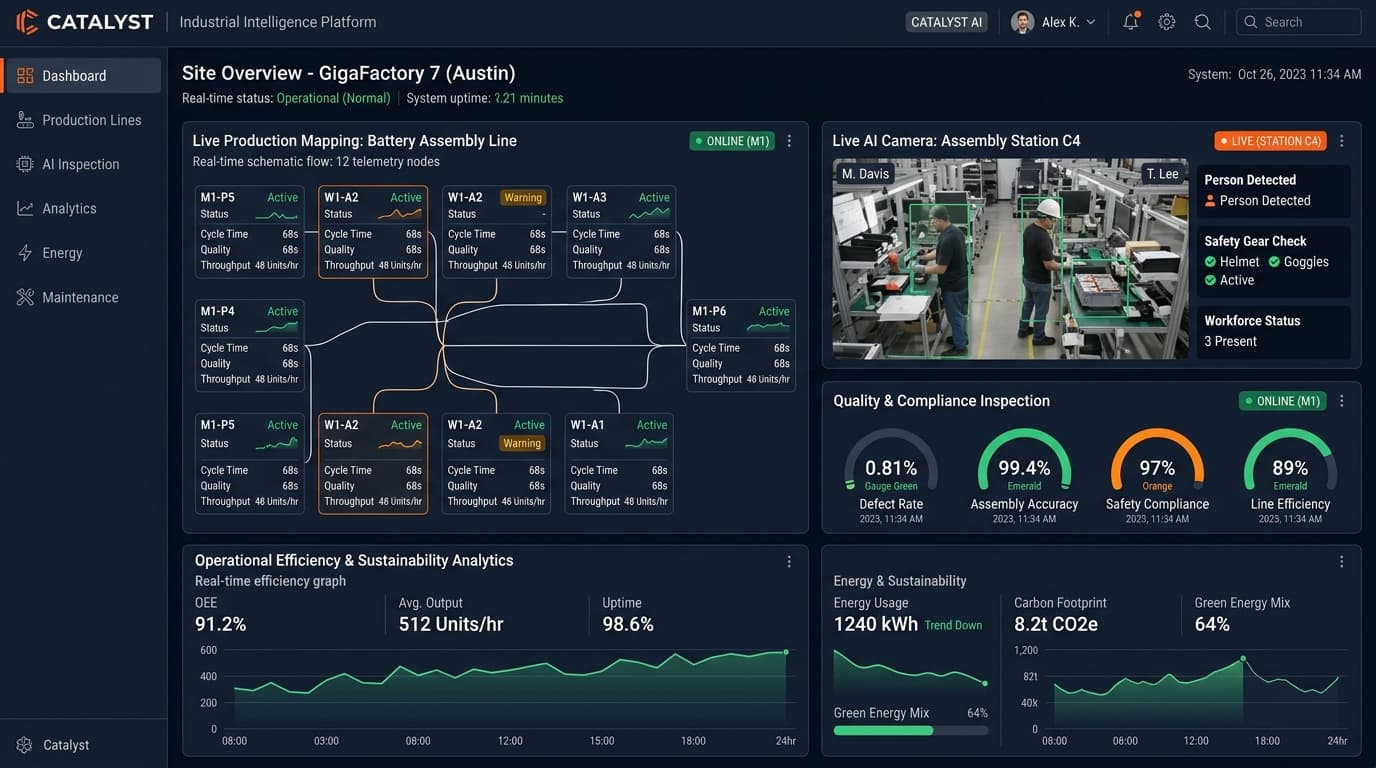The width and height of the screenshot is (1376, 768).
Task: Click the Catalyst logo icon in header
Action: [27, 21]
